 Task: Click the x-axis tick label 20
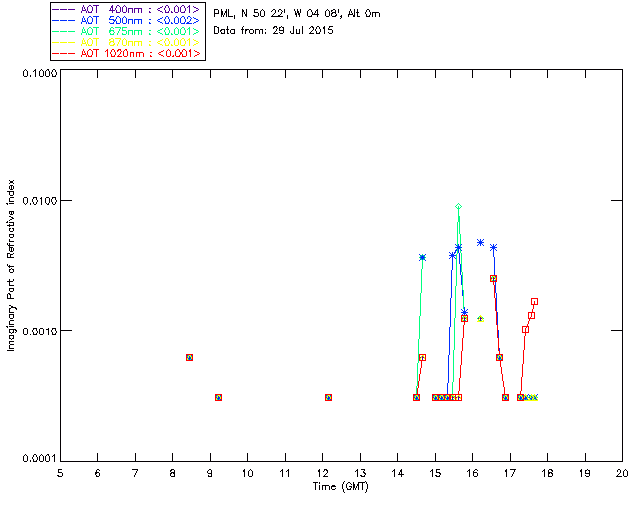pyautogui.click(x=622, y=473)
